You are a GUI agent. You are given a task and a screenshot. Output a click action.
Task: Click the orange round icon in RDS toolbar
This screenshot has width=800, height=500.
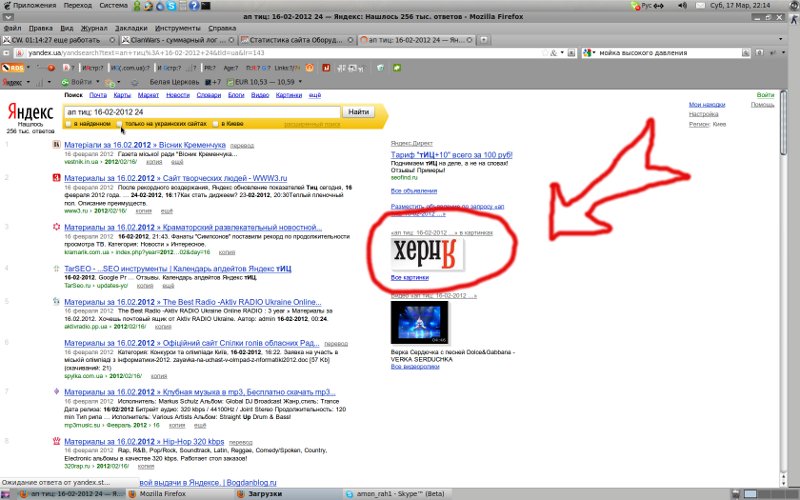tap(309, 67)
